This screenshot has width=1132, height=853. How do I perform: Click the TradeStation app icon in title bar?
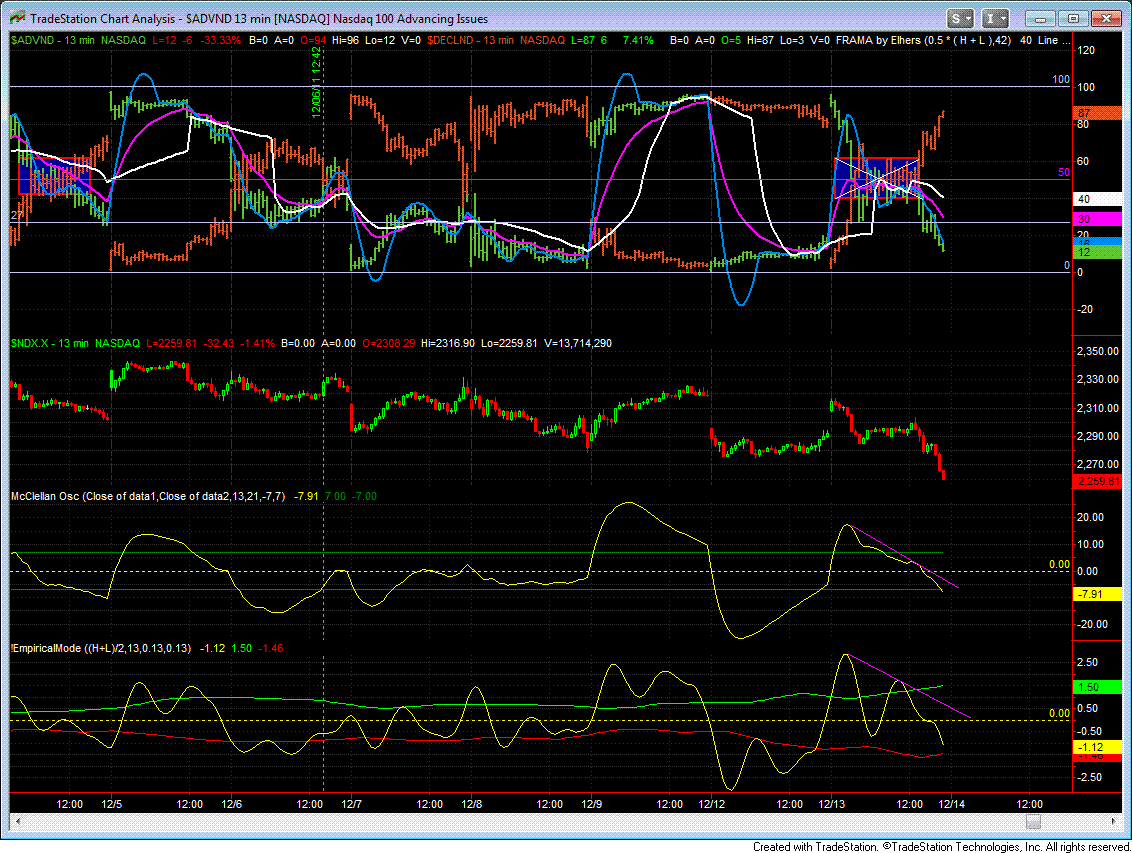point(18,18)
